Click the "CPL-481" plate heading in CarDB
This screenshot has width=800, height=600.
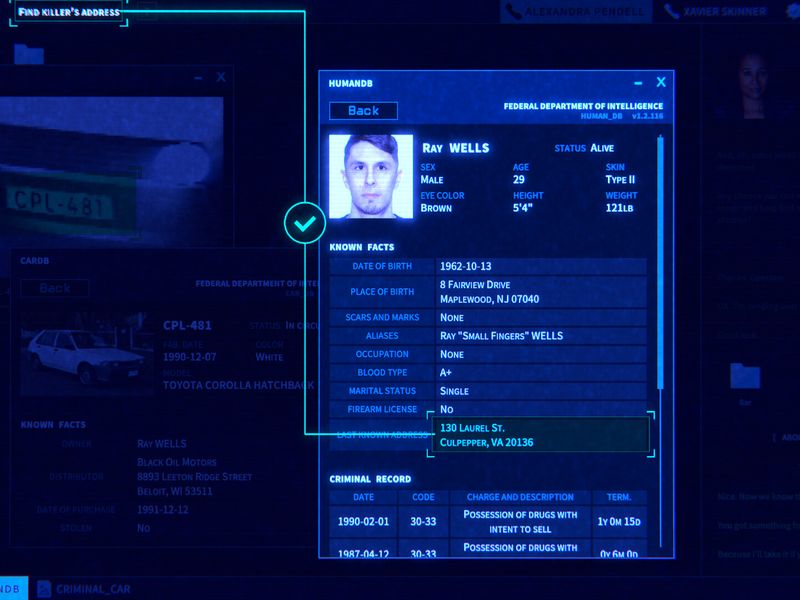pos(187,325)
